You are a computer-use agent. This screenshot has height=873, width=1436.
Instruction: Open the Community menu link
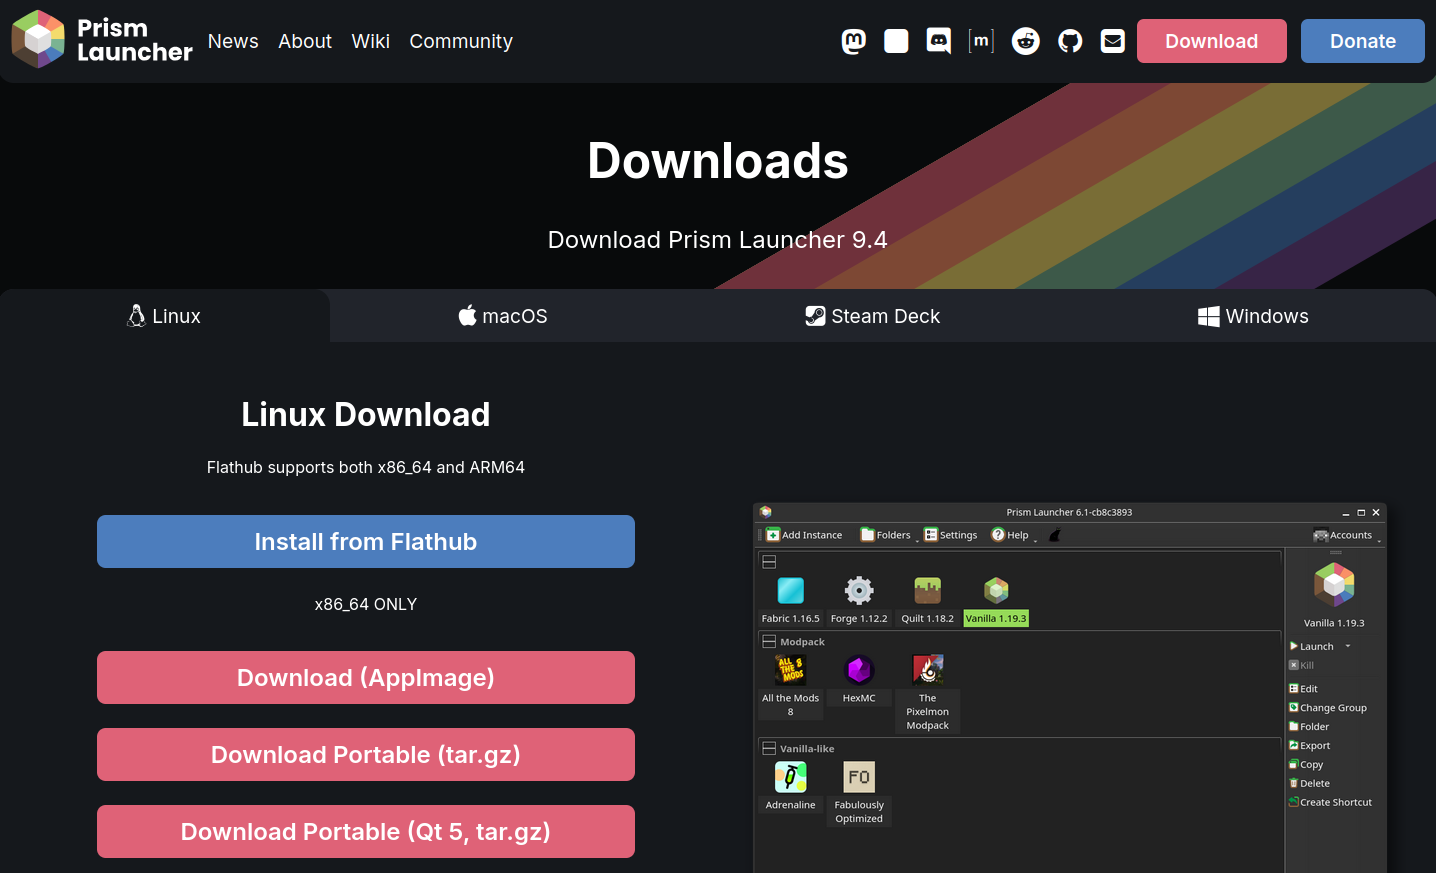(x=461, y=41)
